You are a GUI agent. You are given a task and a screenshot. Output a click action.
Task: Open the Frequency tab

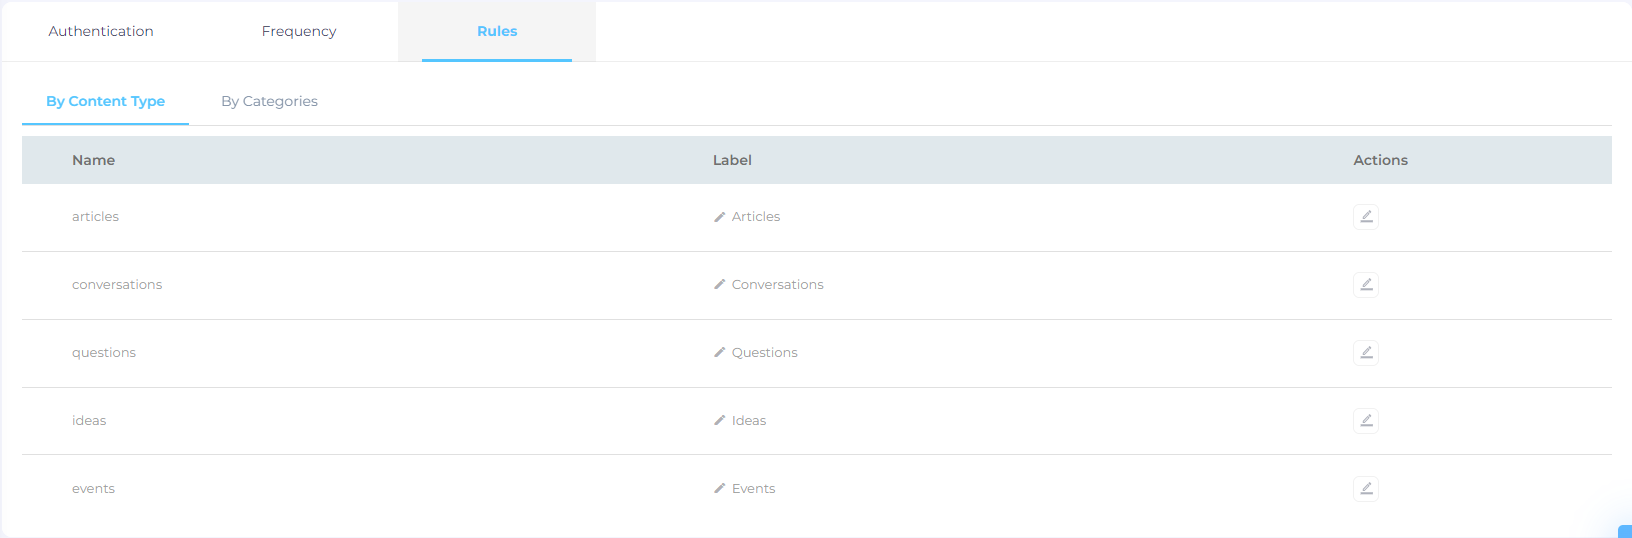click(x=299, y=31)
